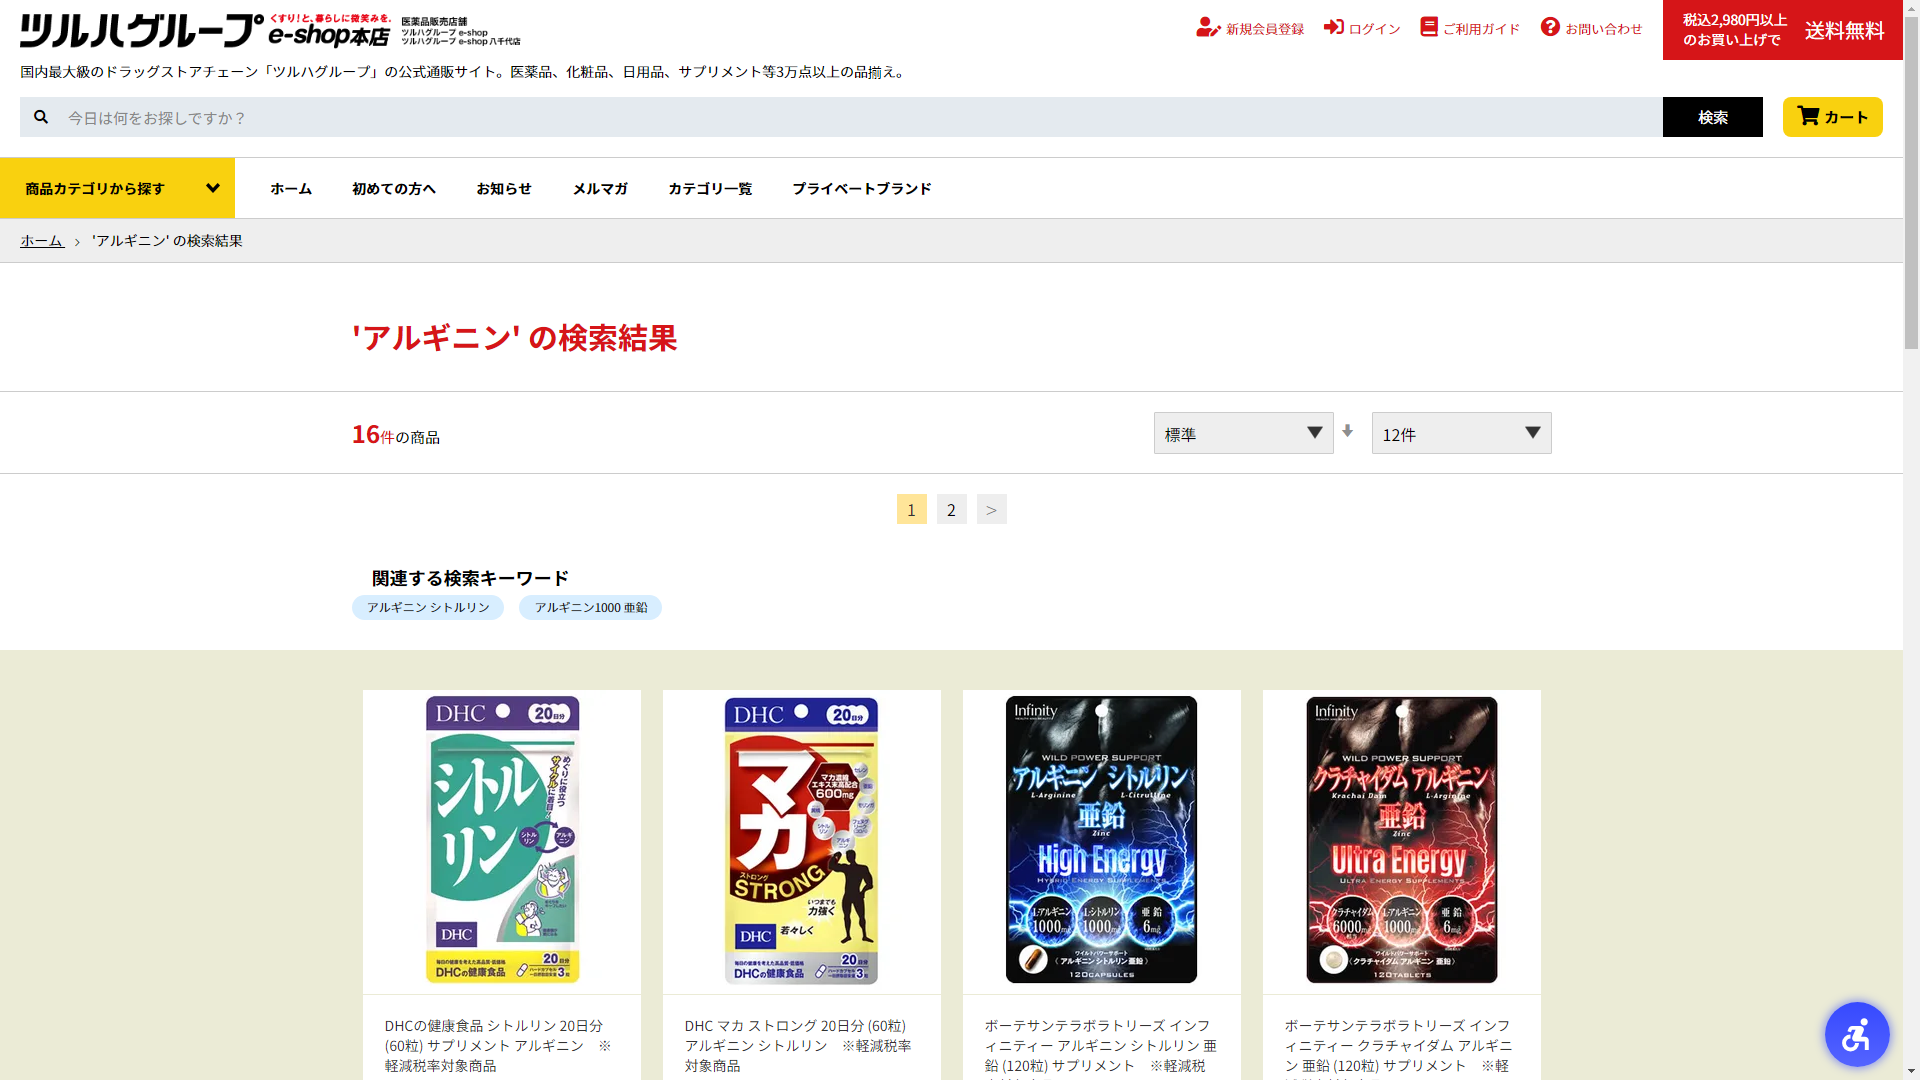
Task: Open the 12件 items-per-page dropdown
Action: [1460, 433]
